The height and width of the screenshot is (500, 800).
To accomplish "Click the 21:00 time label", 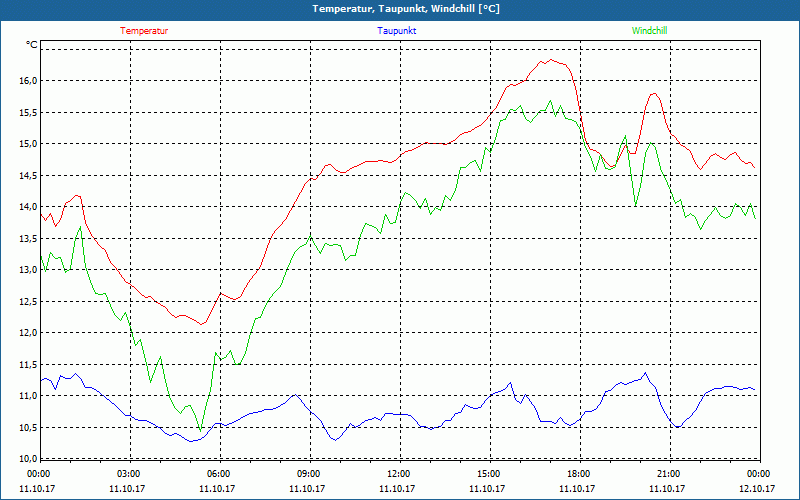I will point(668,474).
